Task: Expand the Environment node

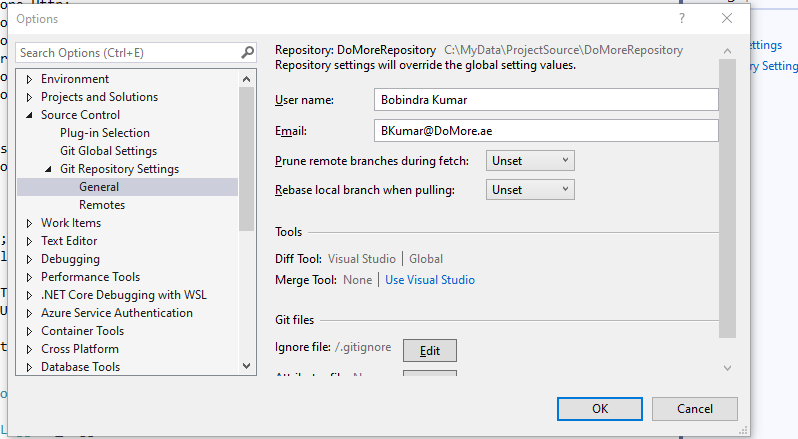Action: pyautogui.click(x=29, y=79)
